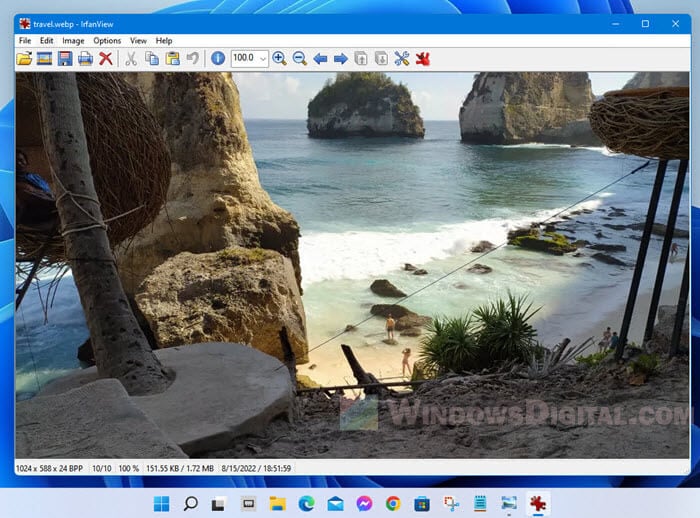Open the Windows Start menu
700x518 pixels.
[161, 504]
